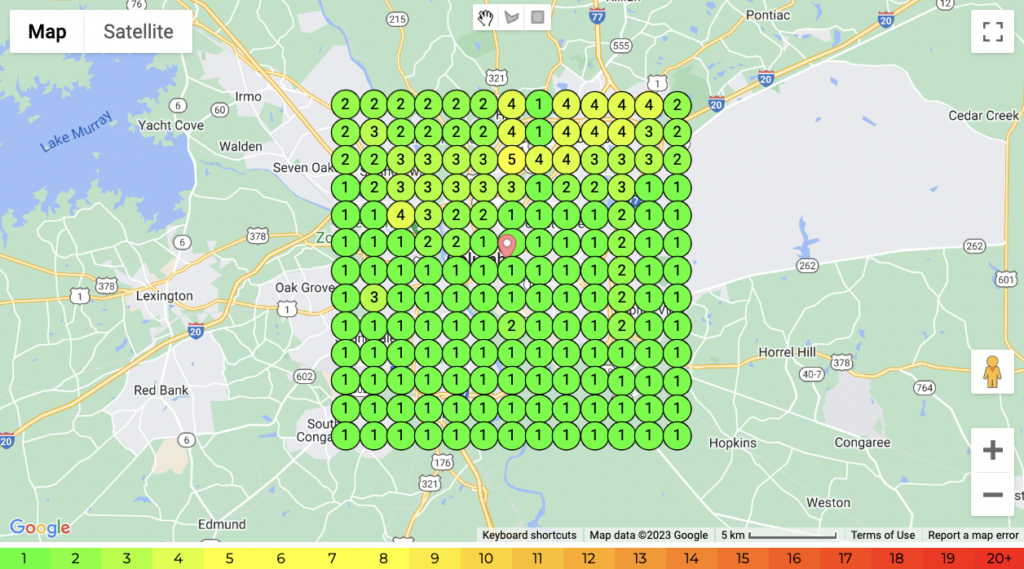Click the green 1 legend swatch
1024x569 pixels.
[25, 558]
